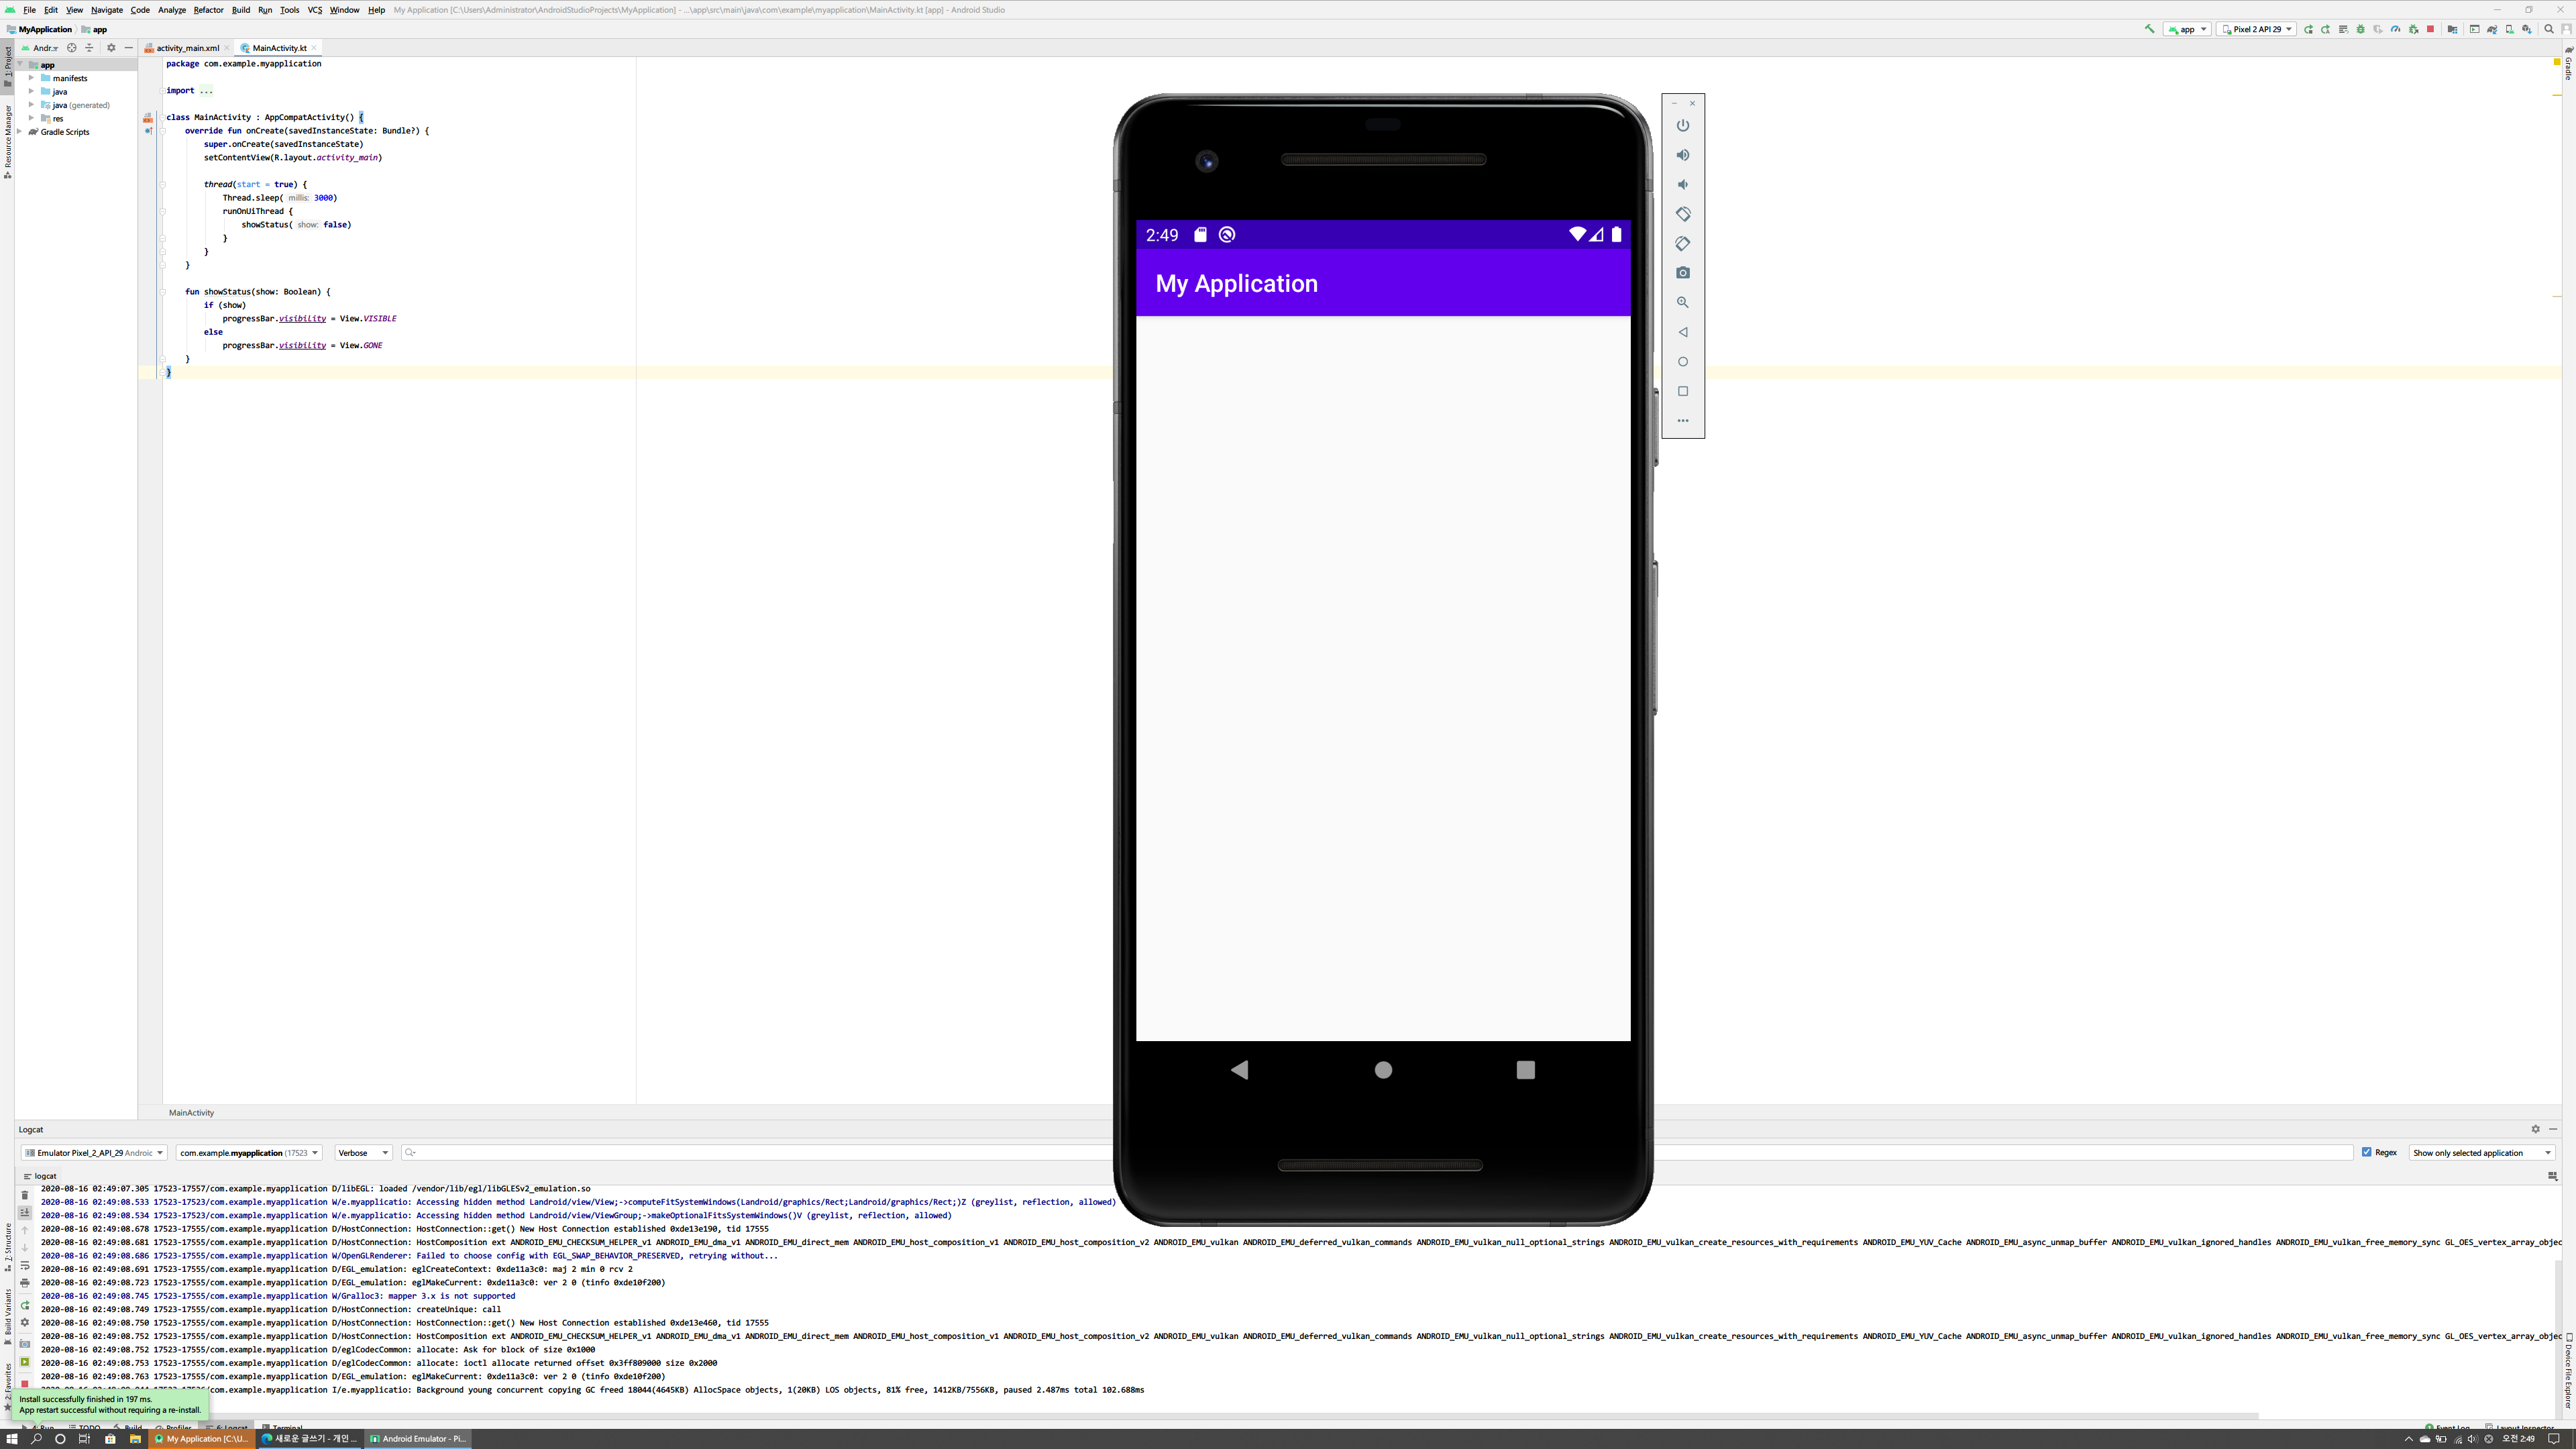This screenshot has height=1449, width=2576.
Task: Open the Refactor menu
Action: [x=208, y=10]
